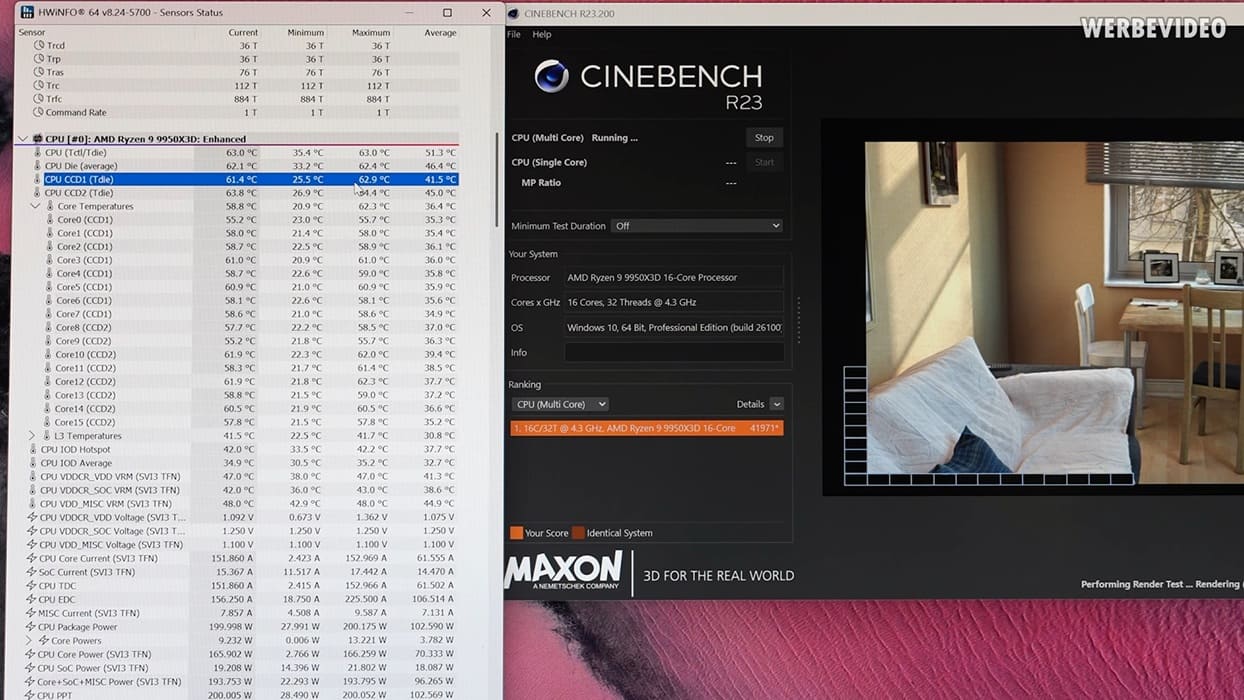Click the arrow next to Details
Screen dimensions: 1244x700
[777, 404]
